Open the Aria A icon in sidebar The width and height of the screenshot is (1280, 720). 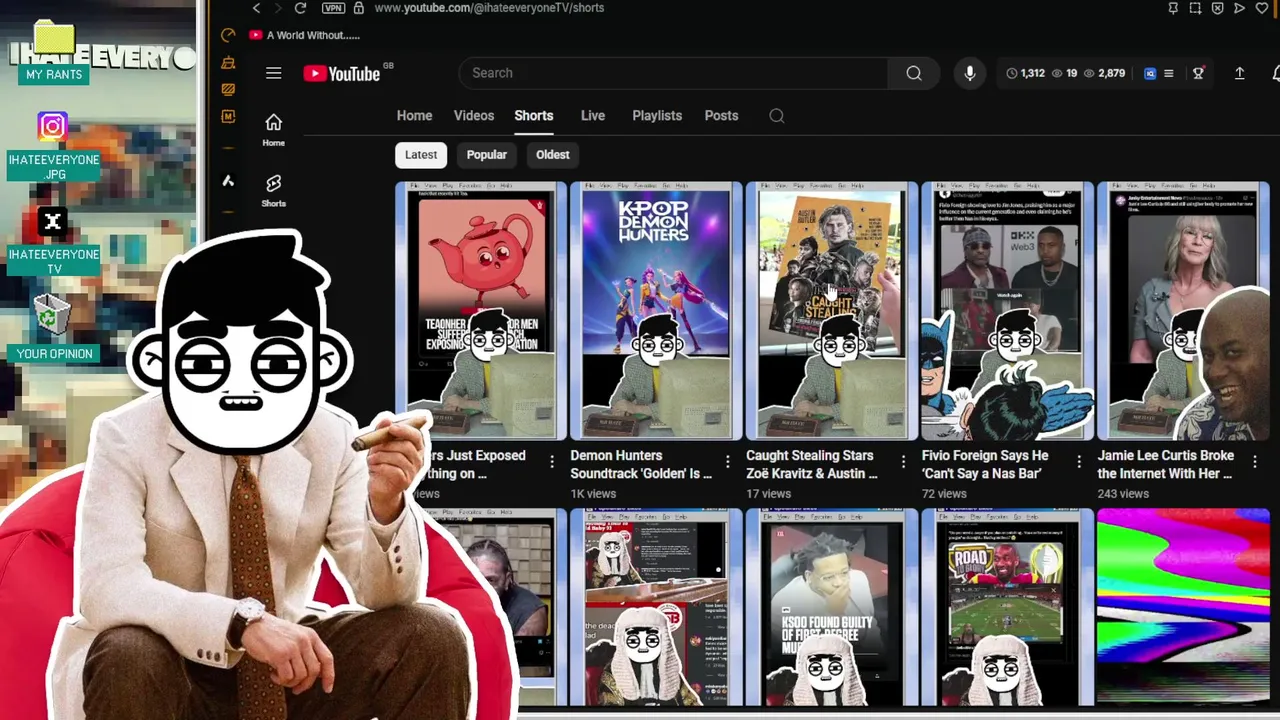[x=228, y=181]
